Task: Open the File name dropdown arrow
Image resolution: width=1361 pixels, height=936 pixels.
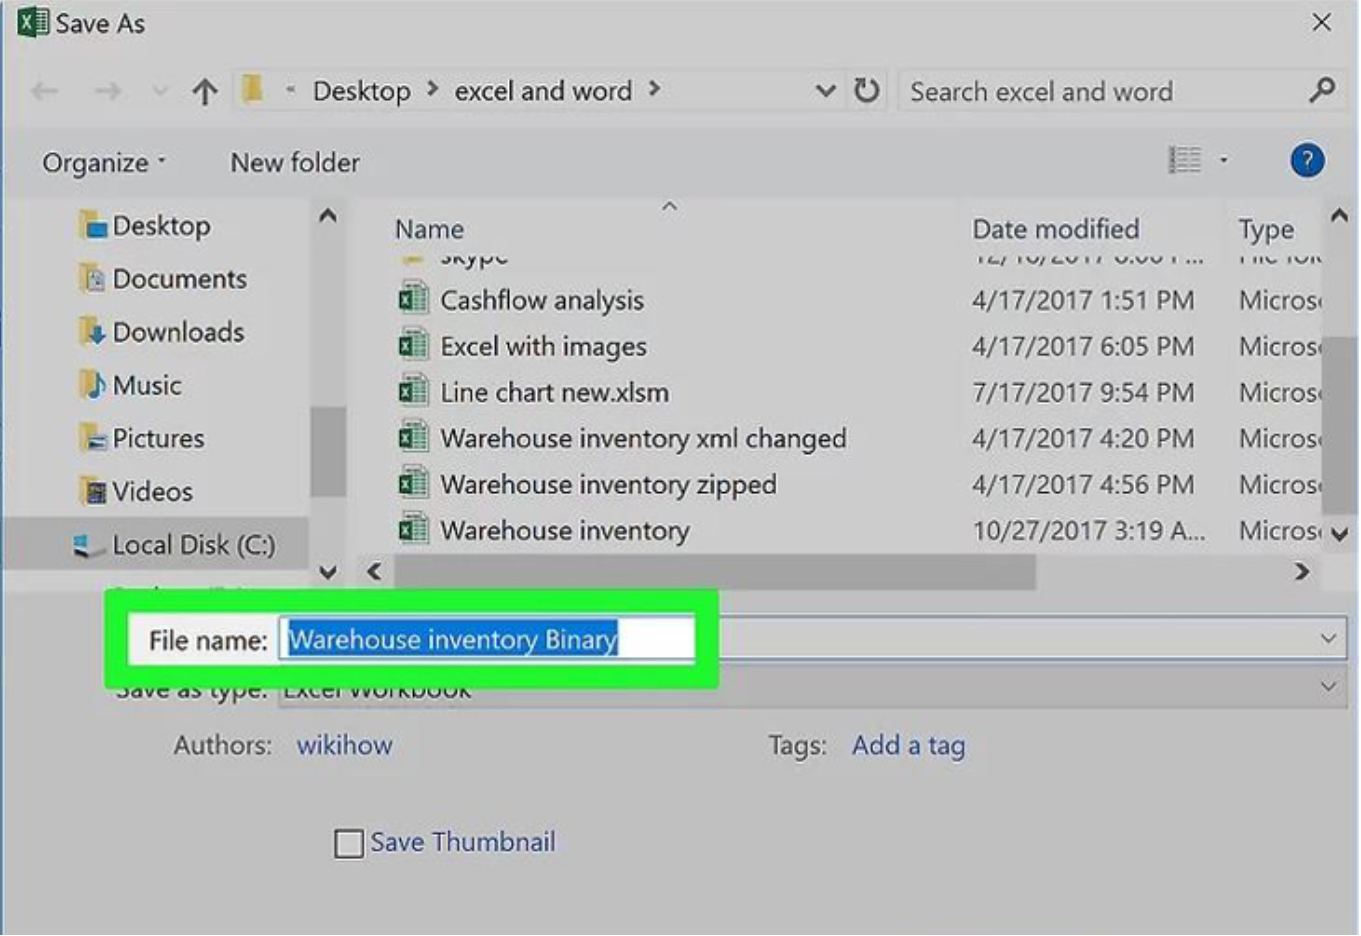Action: [1328, 638]
